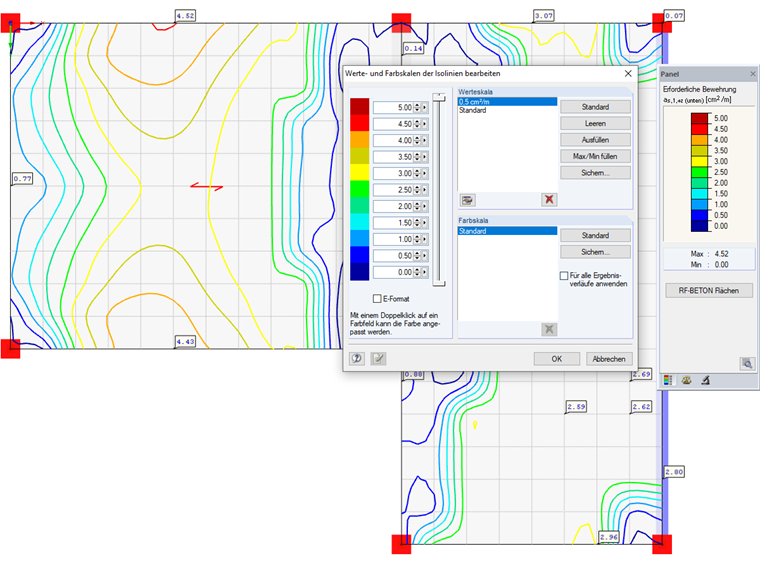Click orange color field in dialog
This screenshot has width=760, height=570.
pyautogui.click(x=360, y=140)
